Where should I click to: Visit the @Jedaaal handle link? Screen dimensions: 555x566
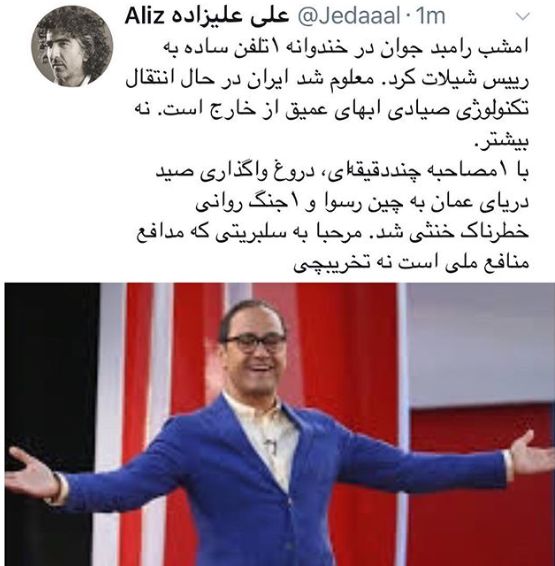[x=348, y=17]
